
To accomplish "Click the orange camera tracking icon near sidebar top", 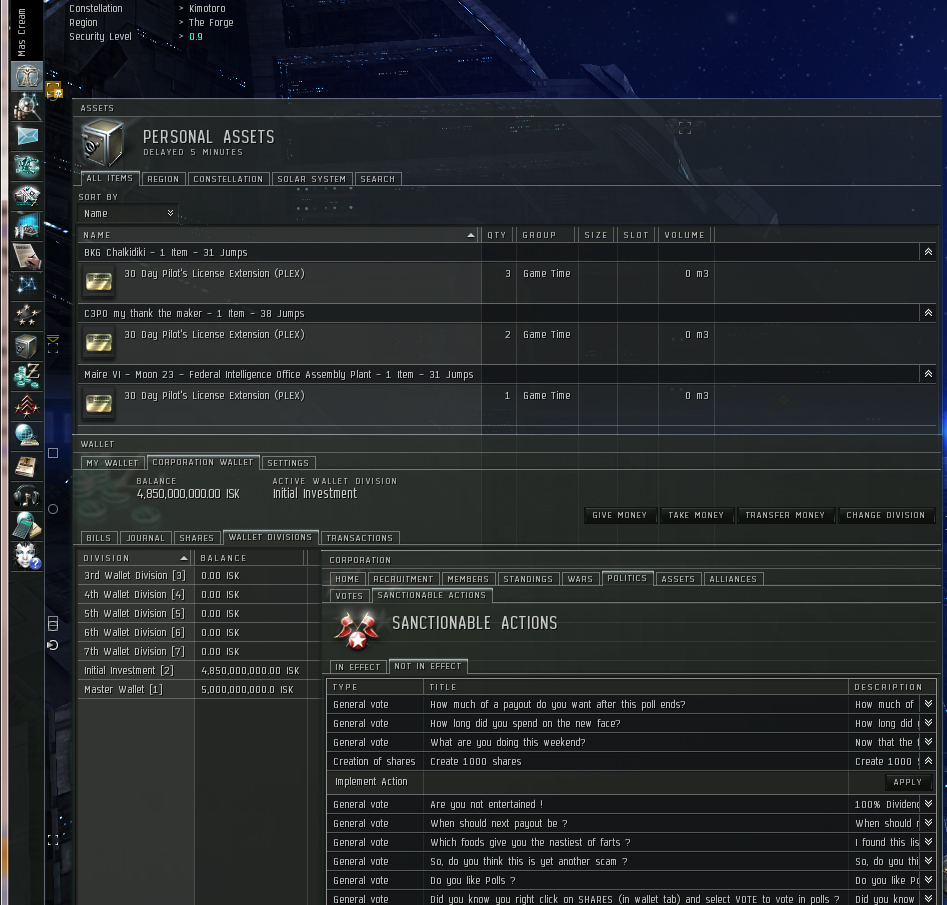I will pos(54,91).
